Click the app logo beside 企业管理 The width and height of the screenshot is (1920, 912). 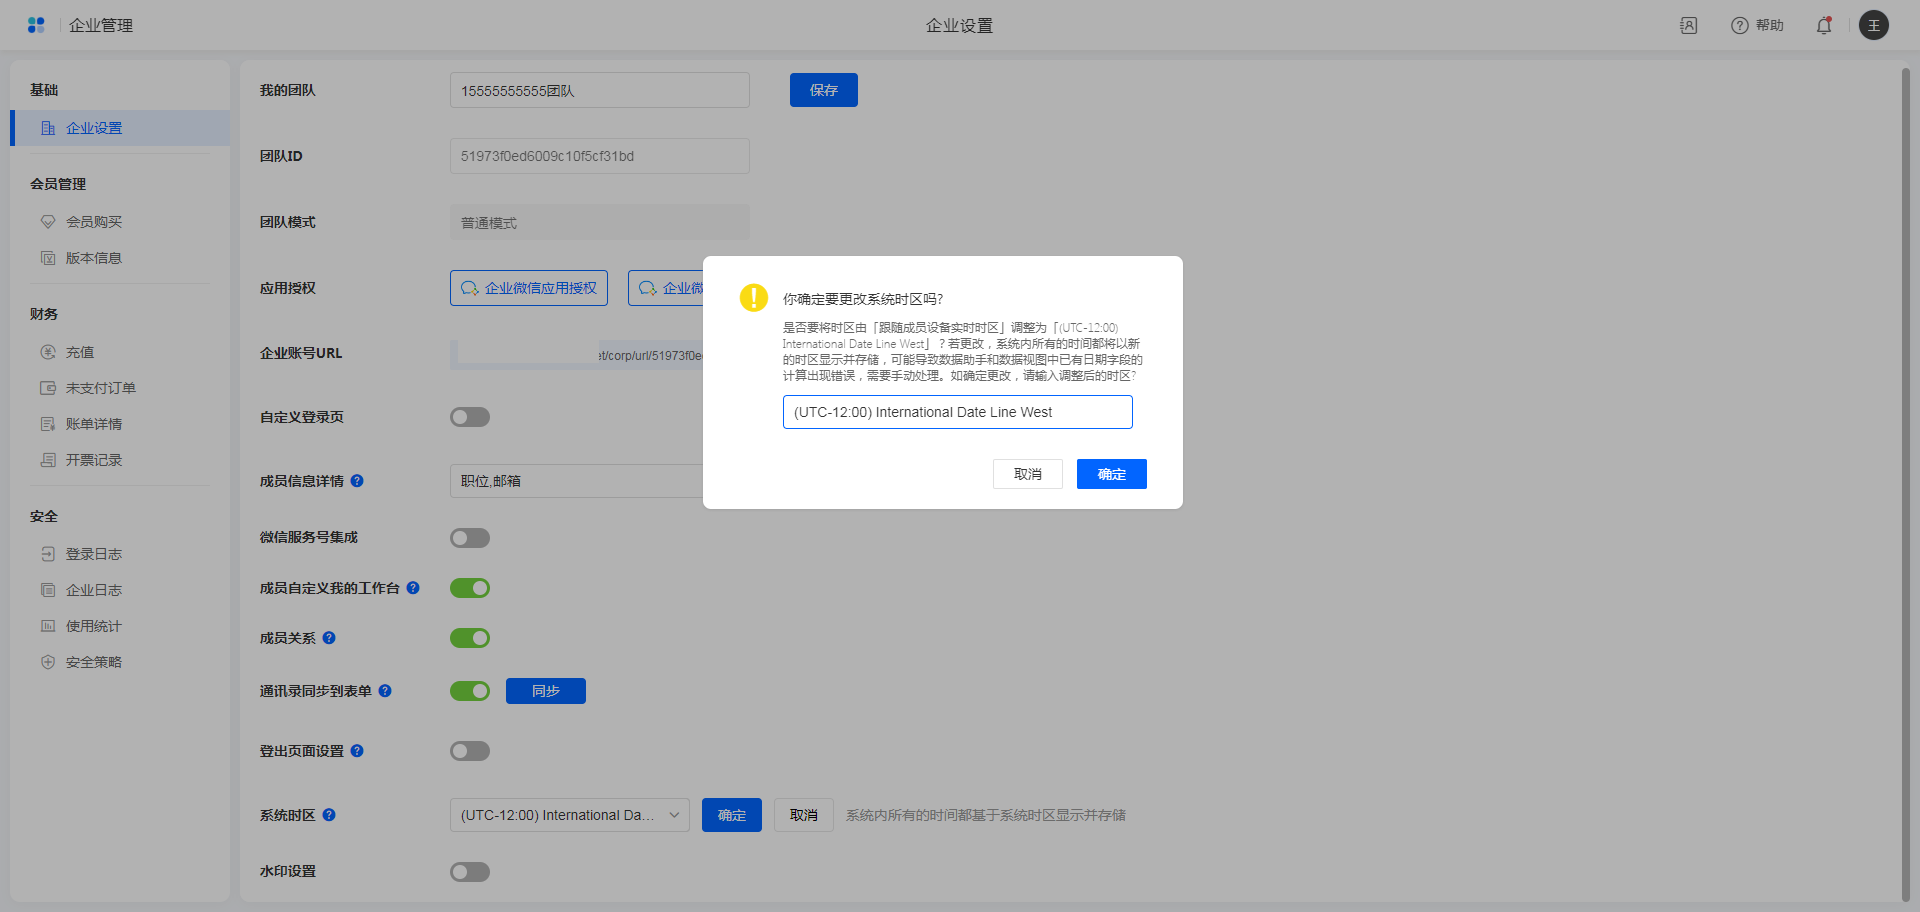coord(36,26)
